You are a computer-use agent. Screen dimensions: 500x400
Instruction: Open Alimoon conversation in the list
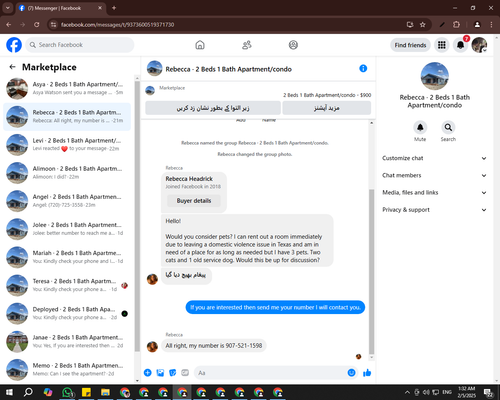coord(67,173)
